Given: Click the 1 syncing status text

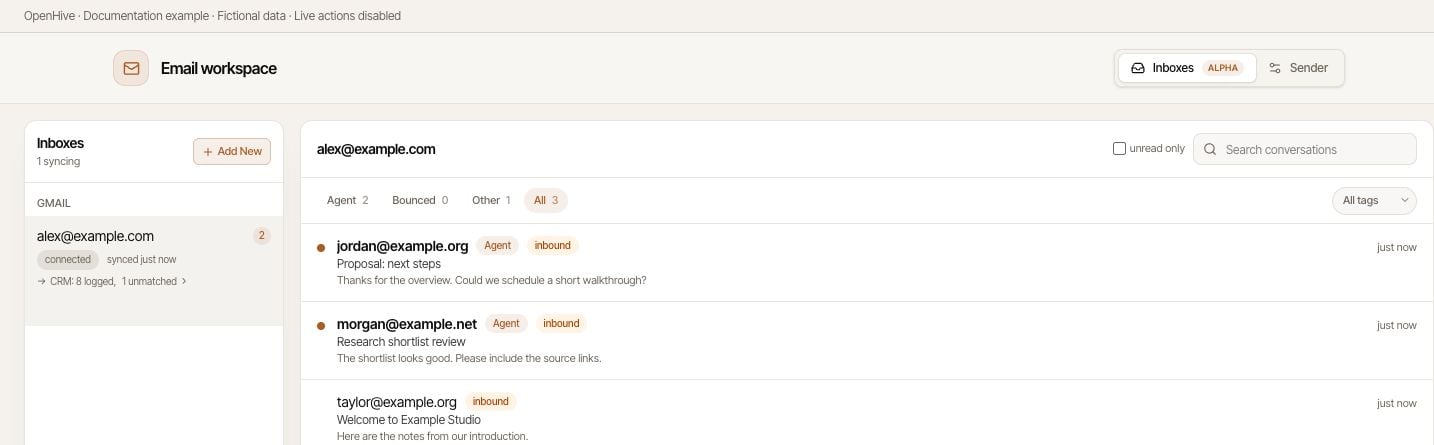Looking at the screenshot, I should tap(58, 161).
